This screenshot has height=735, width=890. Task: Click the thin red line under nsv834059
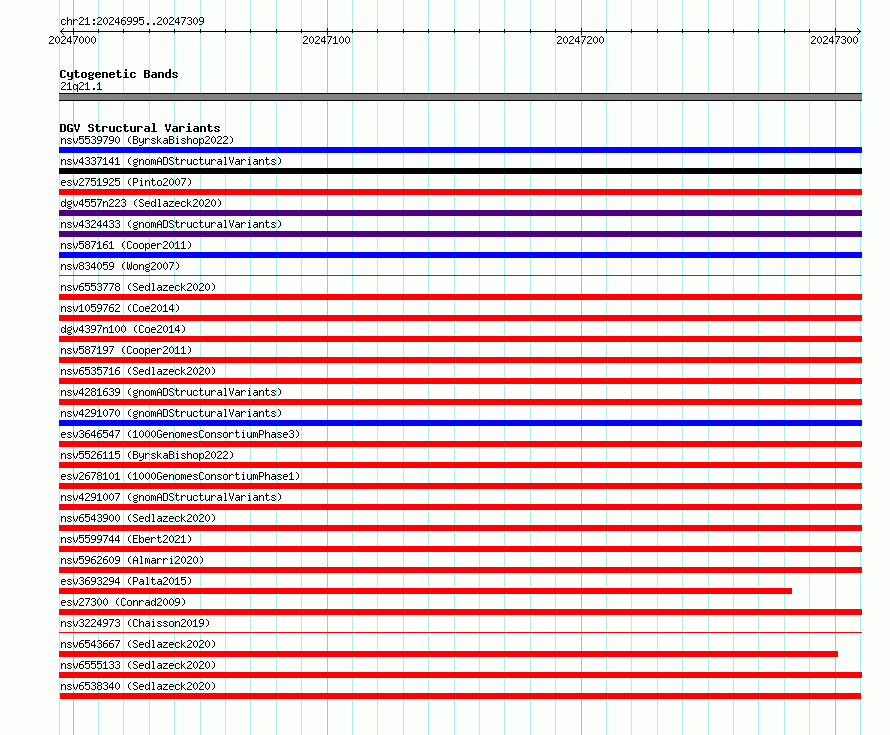tap(460, 275)
